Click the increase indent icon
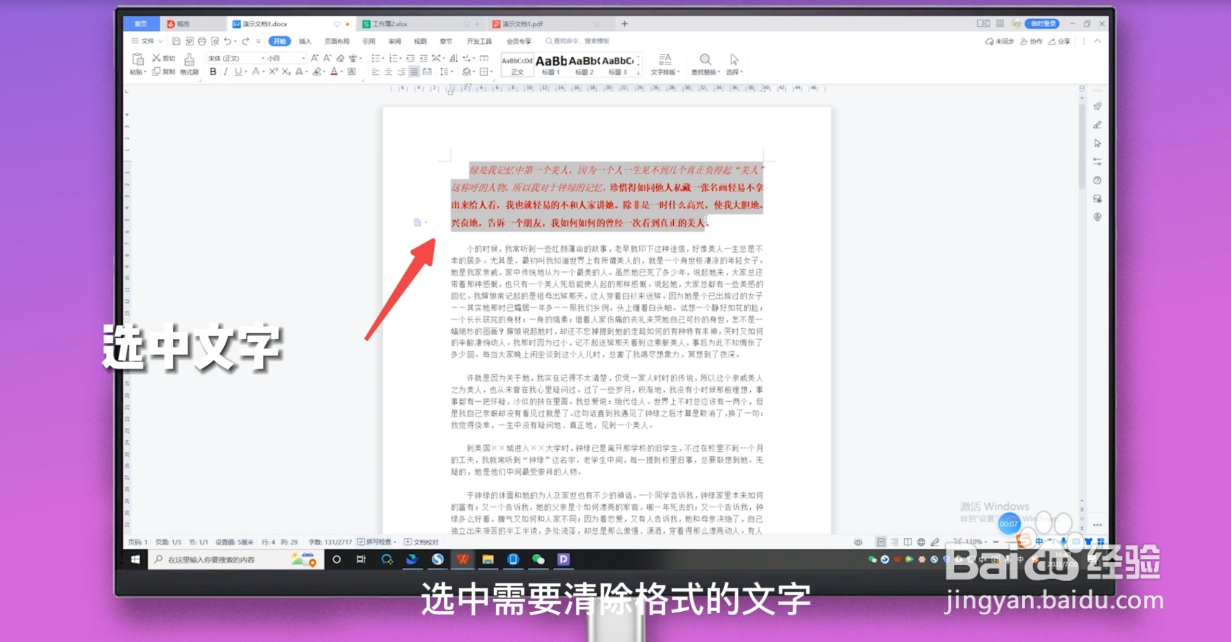This screenshot has width=1231, height=642. click(424, 58)
